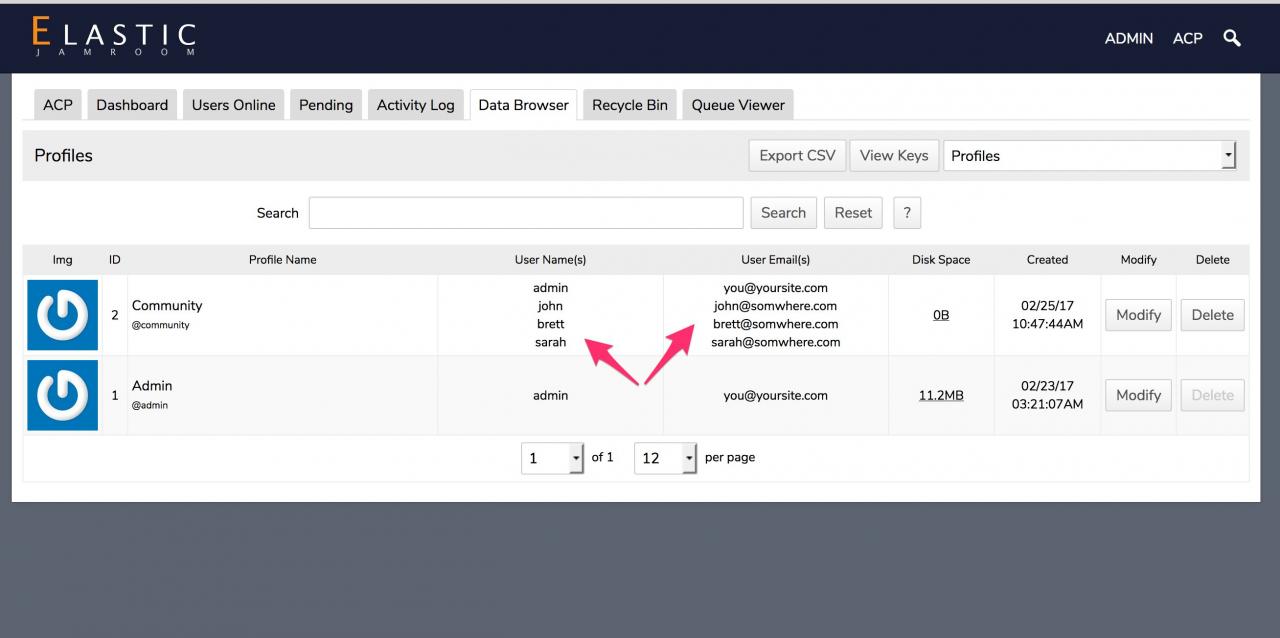Click email sarah@somwhere.com
The width and height of the screenshot is (1280, 638).
pos(775,342)
